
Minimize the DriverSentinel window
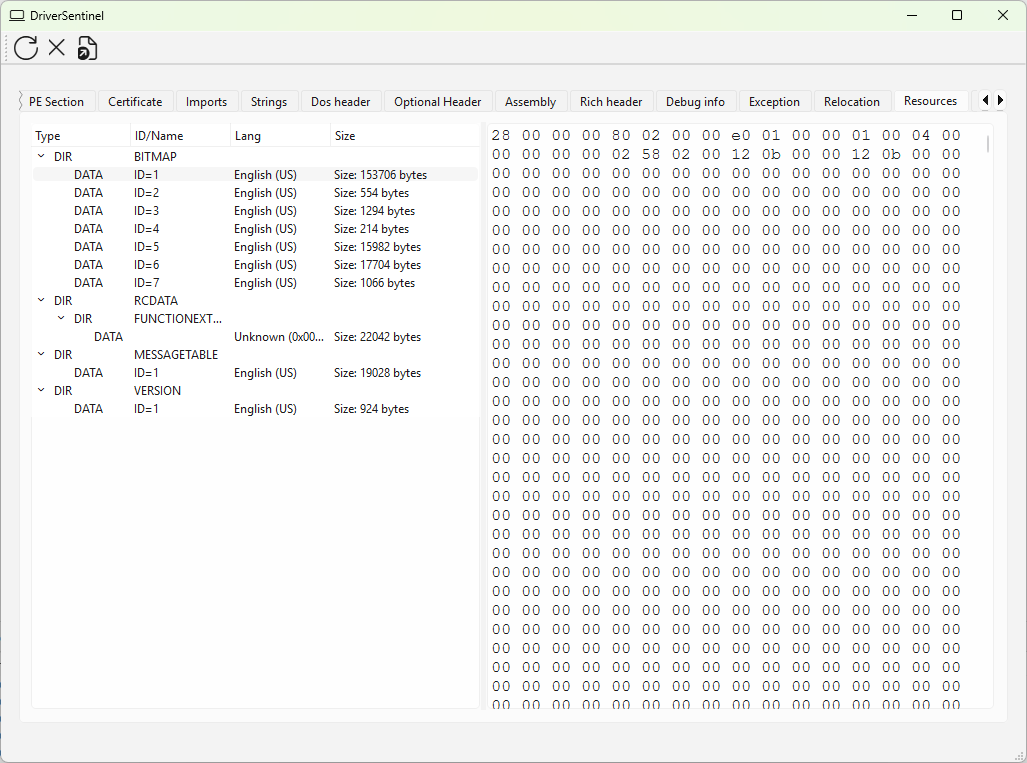911,15
